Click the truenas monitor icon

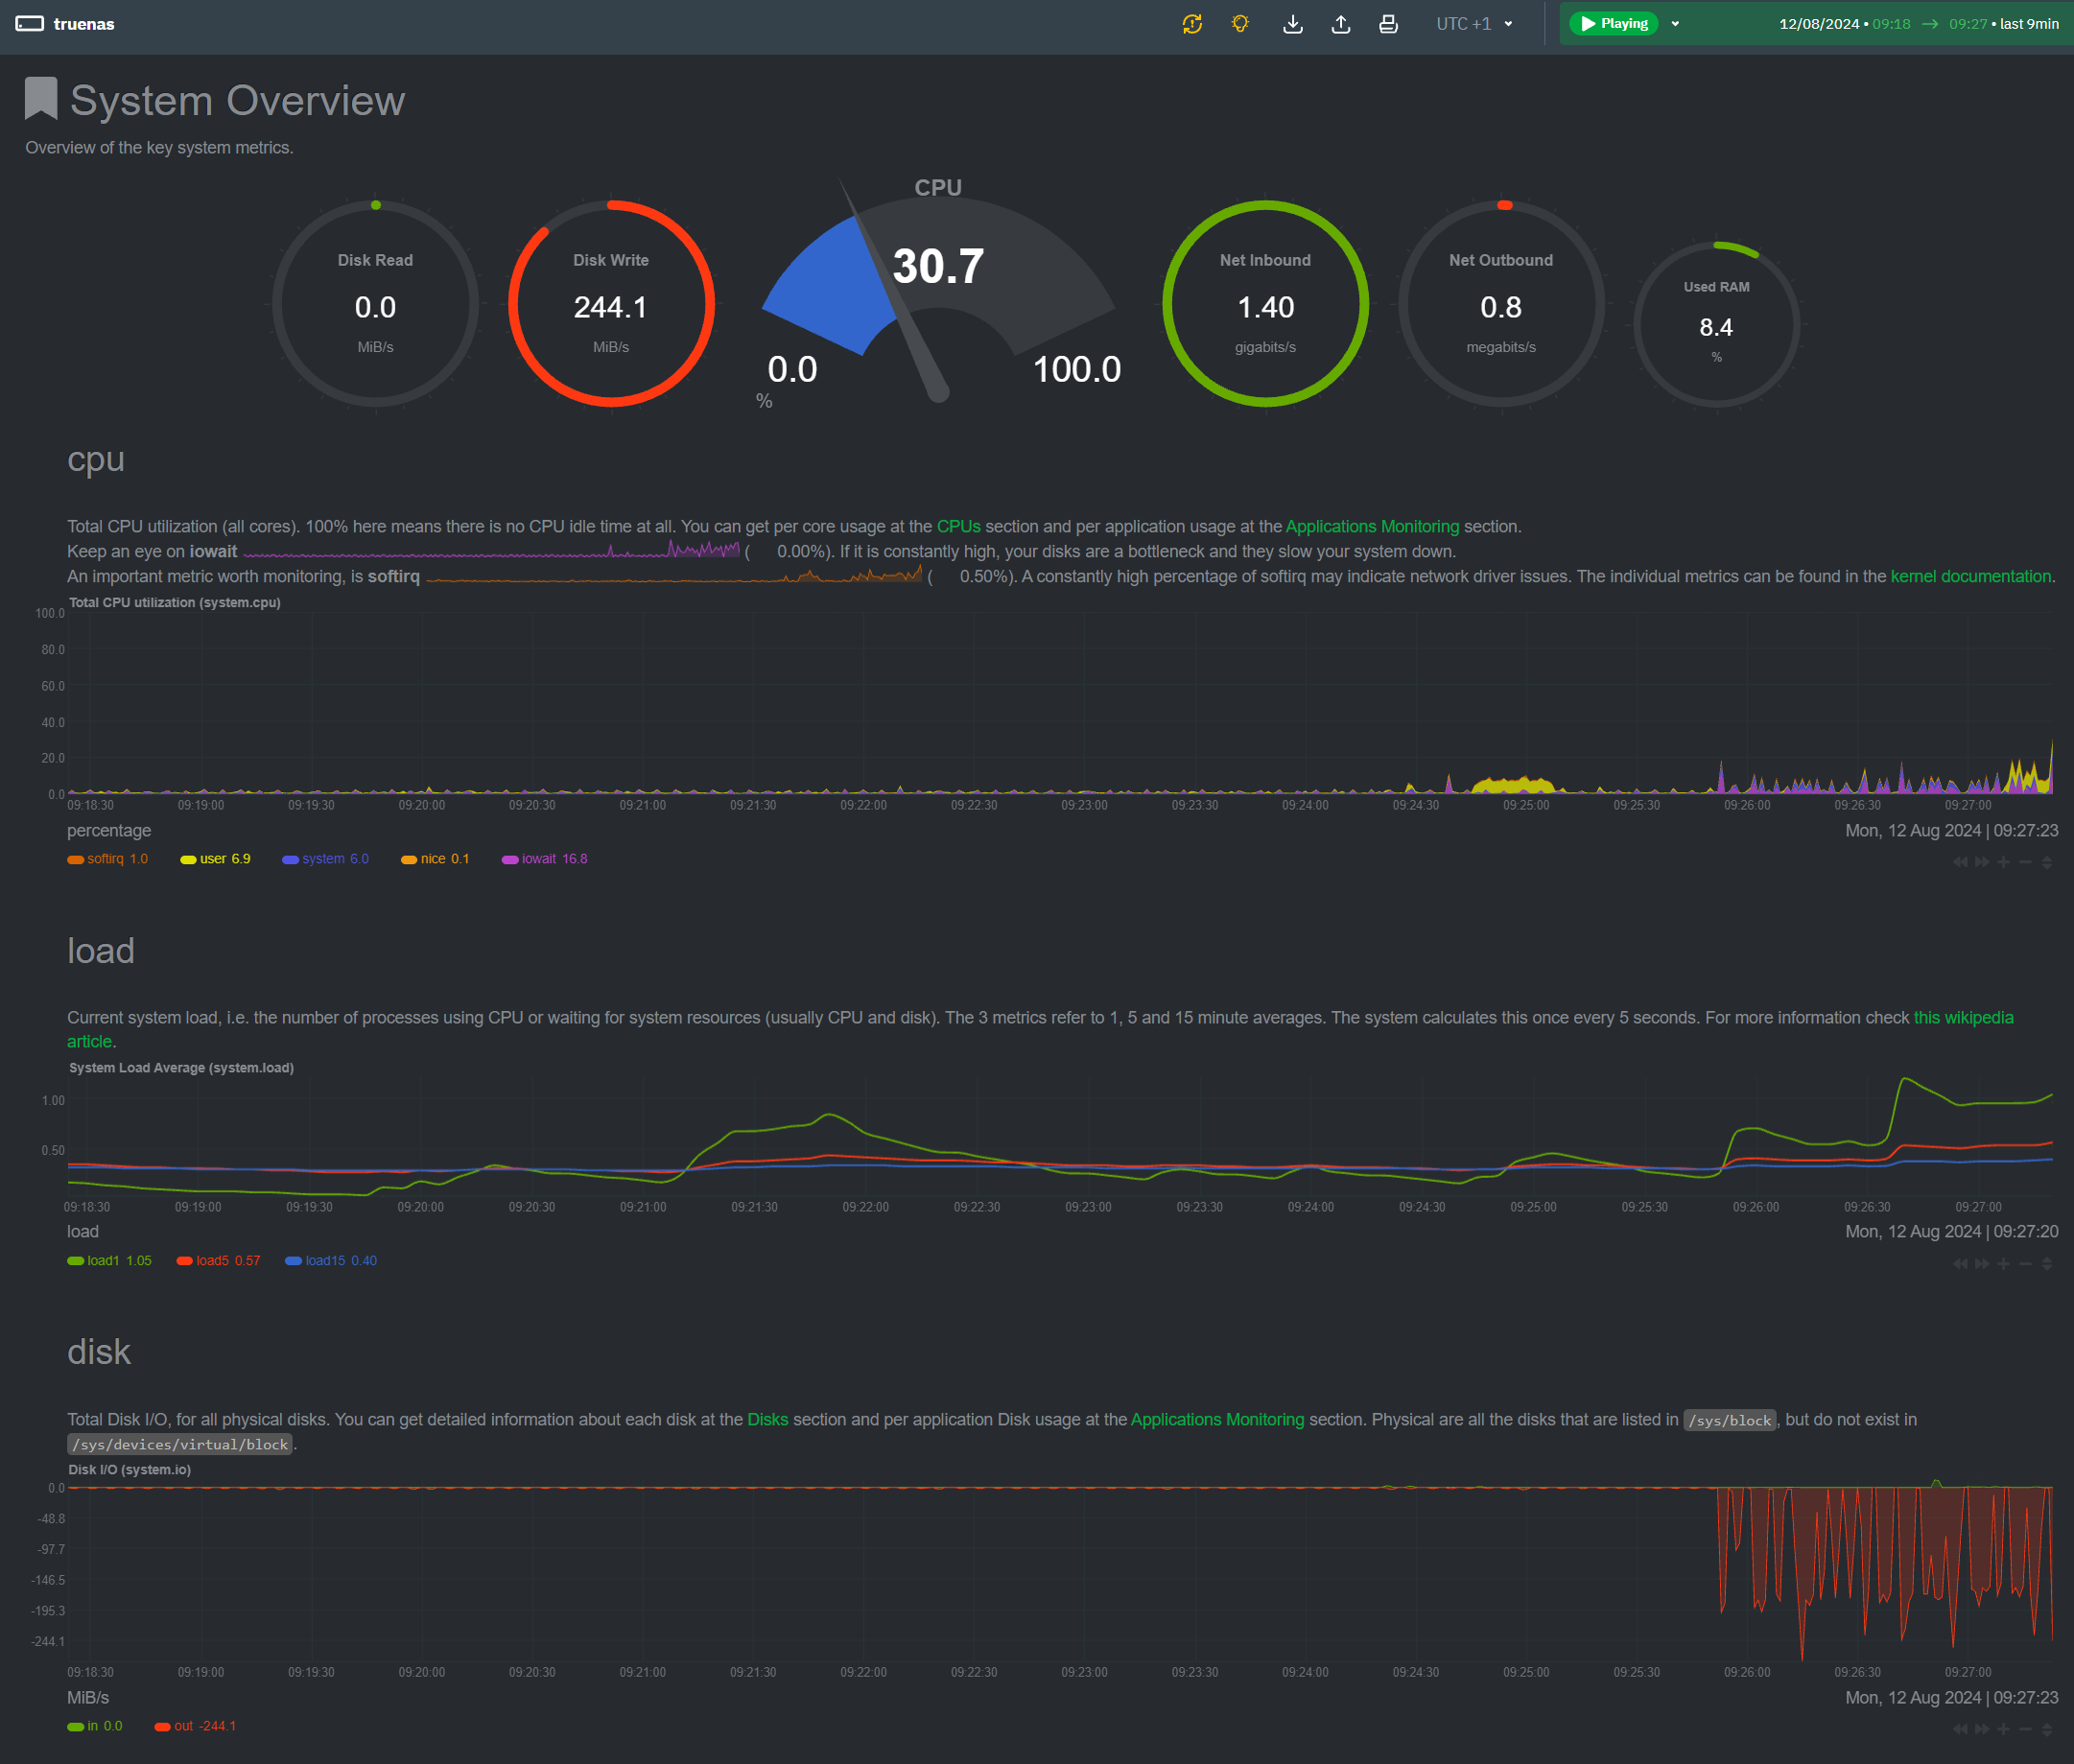30,24
